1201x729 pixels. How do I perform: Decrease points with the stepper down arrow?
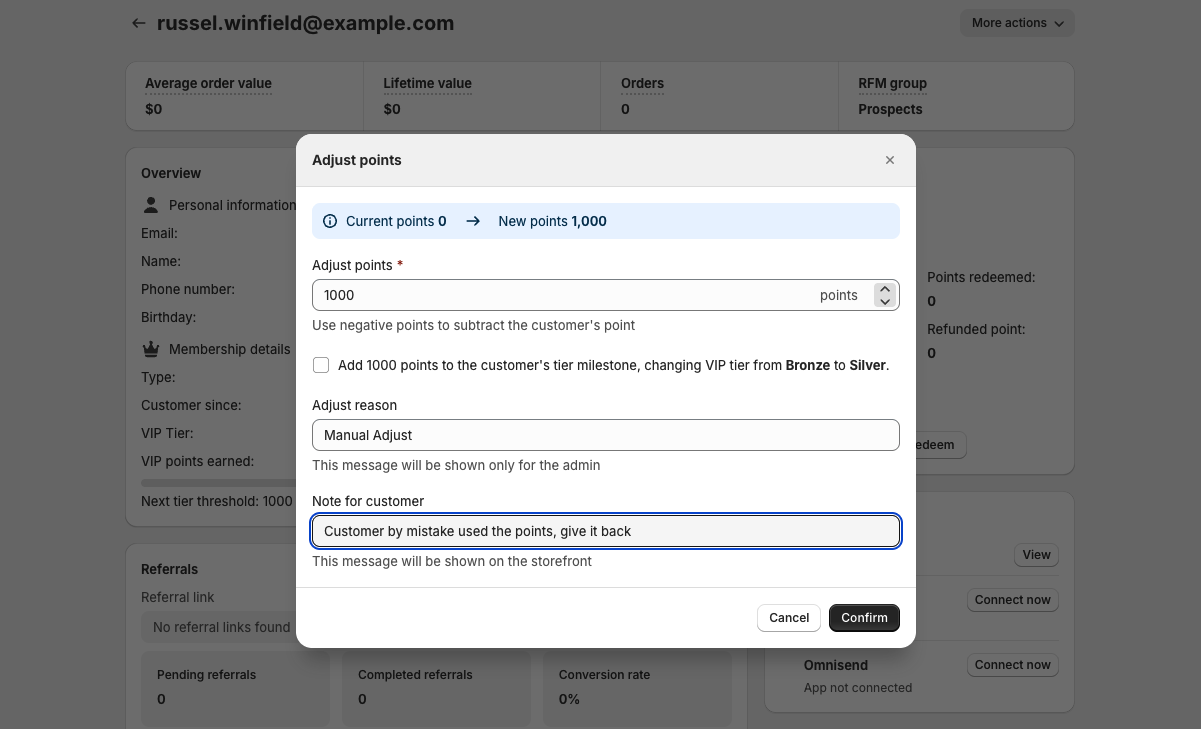pos(884,301)
